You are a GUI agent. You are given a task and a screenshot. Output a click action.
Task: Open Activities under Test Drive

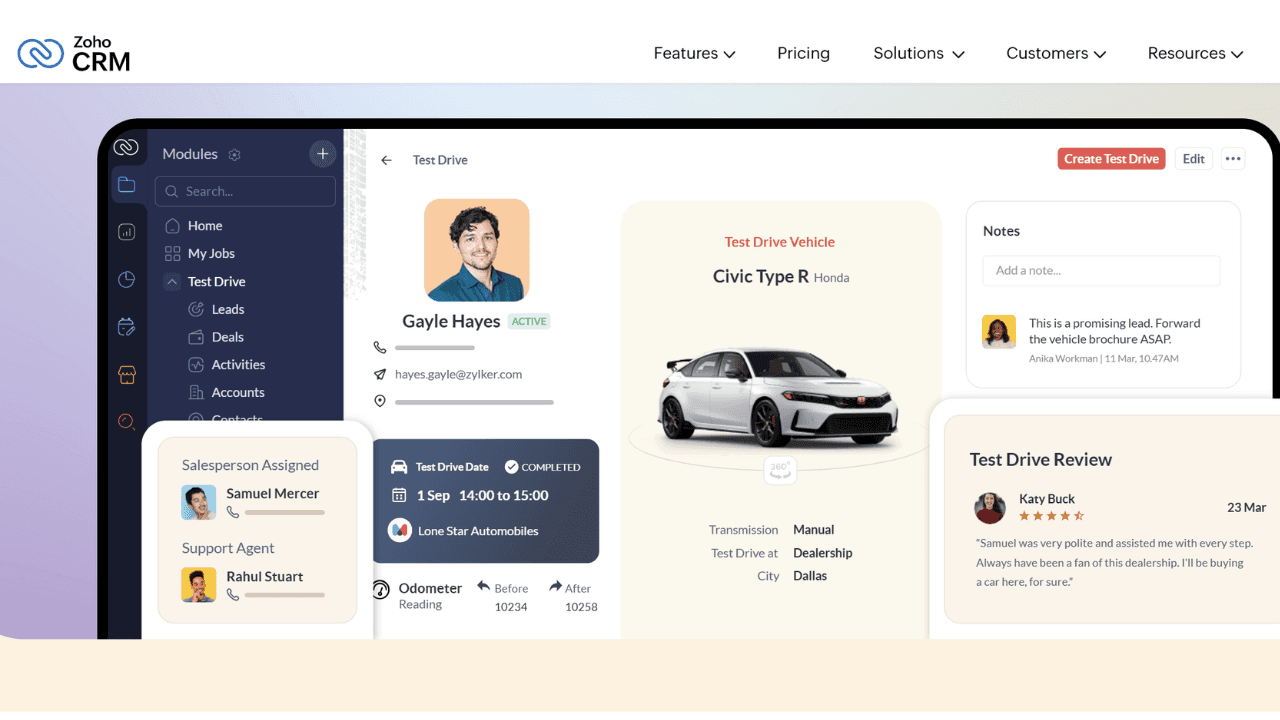click(238, 365)
